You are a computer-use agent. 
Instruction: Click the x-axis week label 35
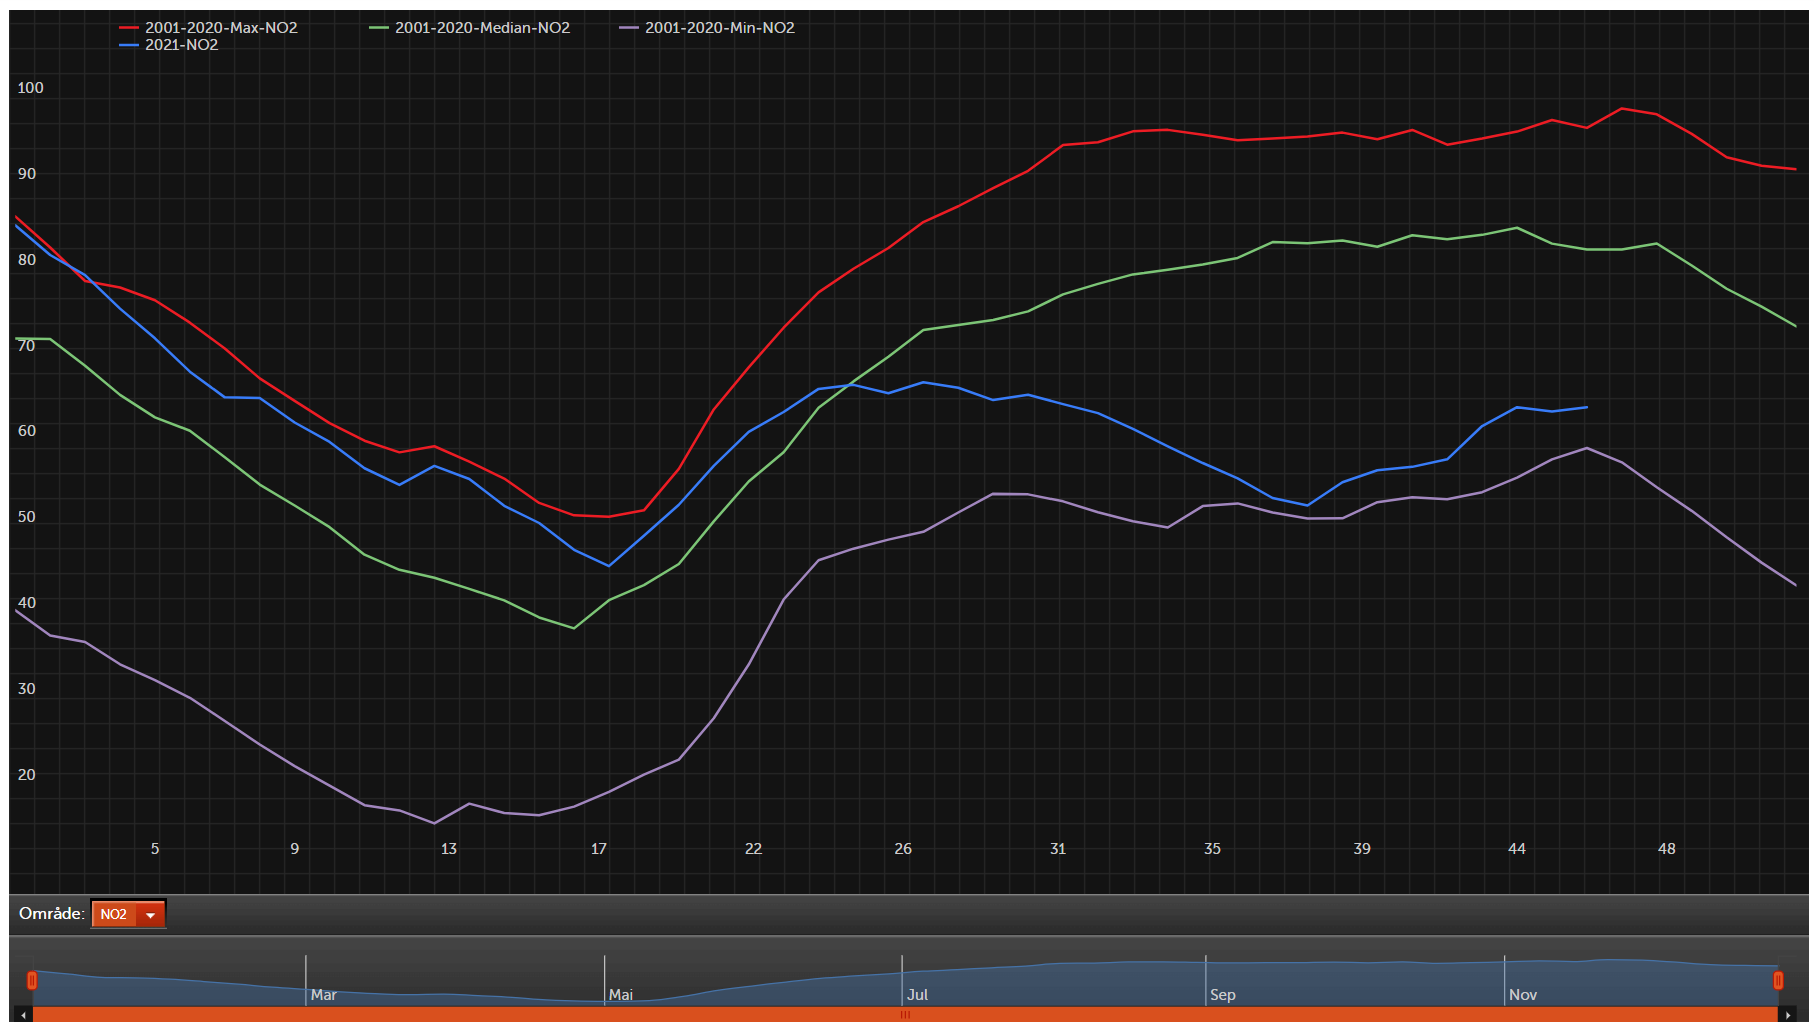click(1212, 849)
